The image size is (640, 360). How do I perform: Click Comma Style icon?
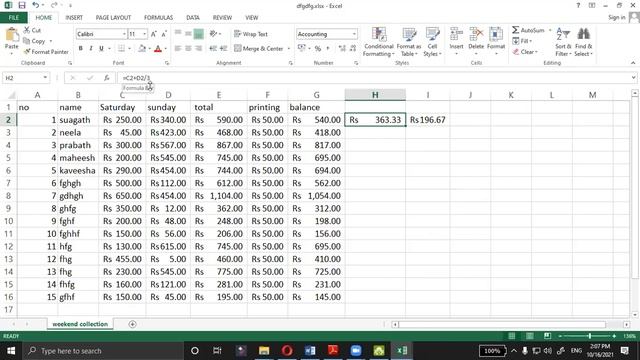tap(328, 49)
